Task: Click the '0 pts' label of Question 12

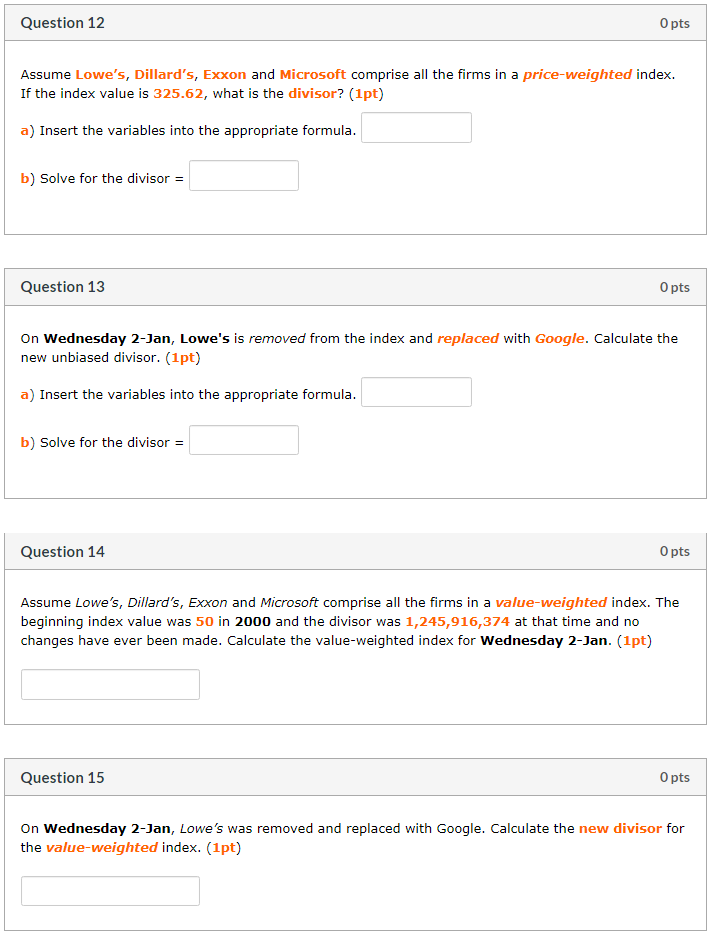Action: (674, 23)
